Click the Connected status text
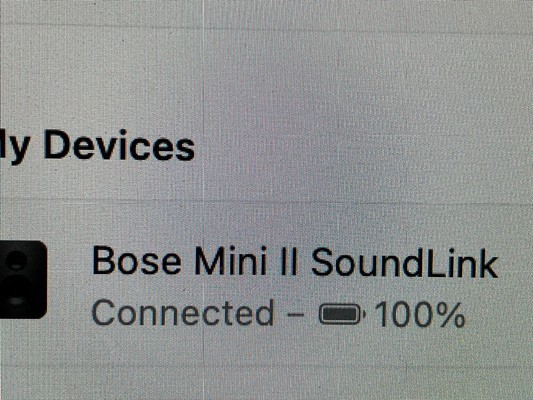533x400 pixels. point(183,313)
